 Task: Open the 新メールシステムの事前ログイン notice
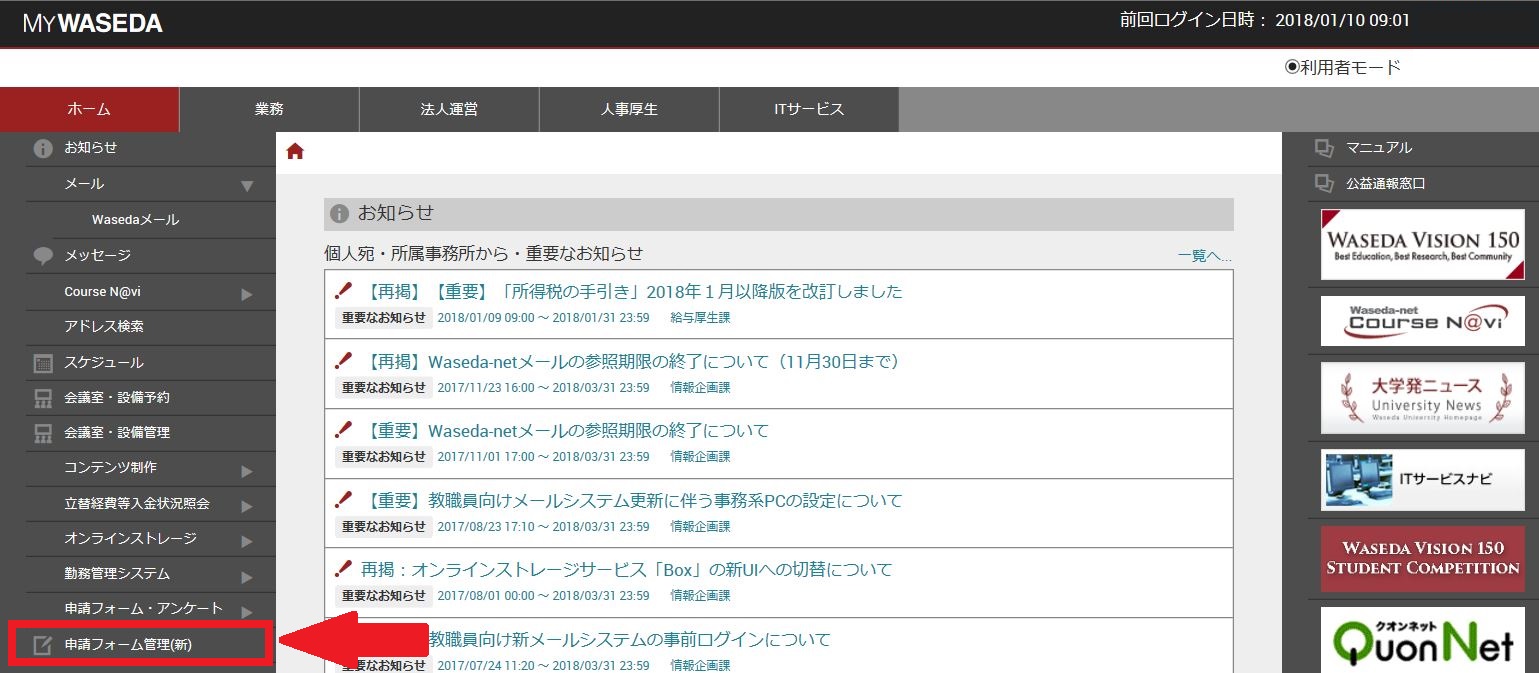(630, 639)
